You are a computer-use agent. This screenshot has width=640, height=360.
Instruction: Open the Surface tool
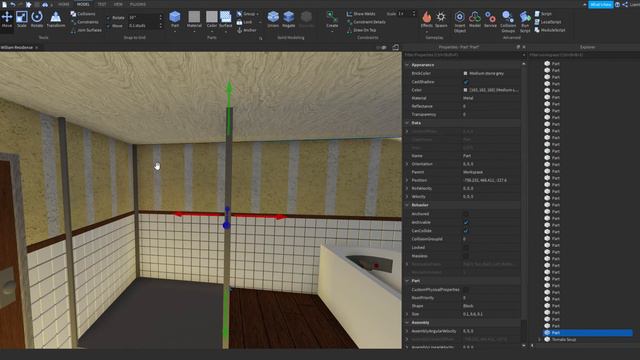tap(225, 19)
